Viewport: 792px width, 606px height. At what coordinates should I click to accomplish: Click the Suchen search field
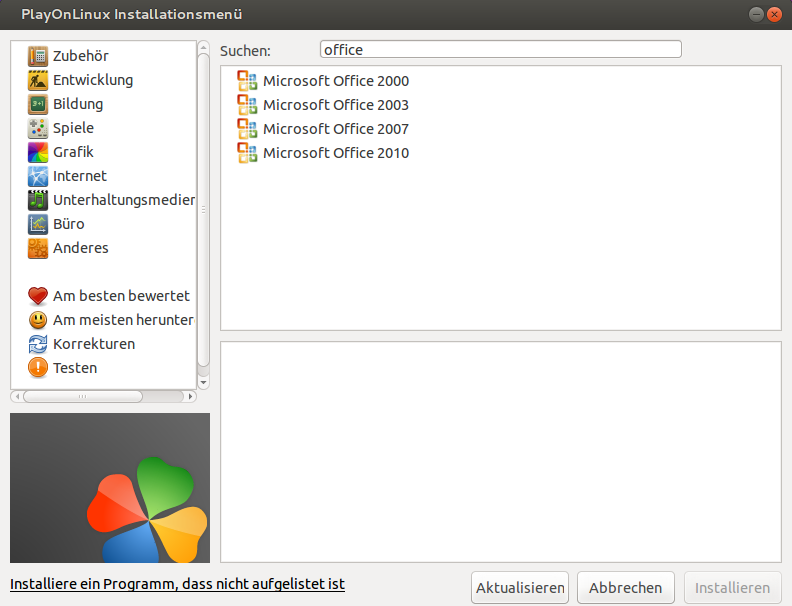(x=501, y=49)
